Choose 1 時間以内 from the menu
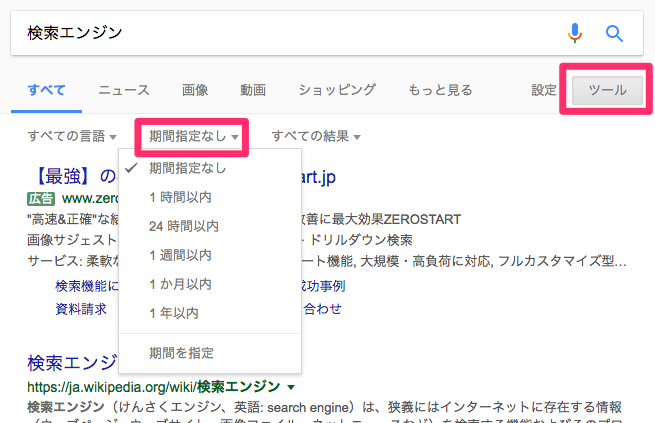The height and width of the screenshot is (423, 655). click(210, 197)
